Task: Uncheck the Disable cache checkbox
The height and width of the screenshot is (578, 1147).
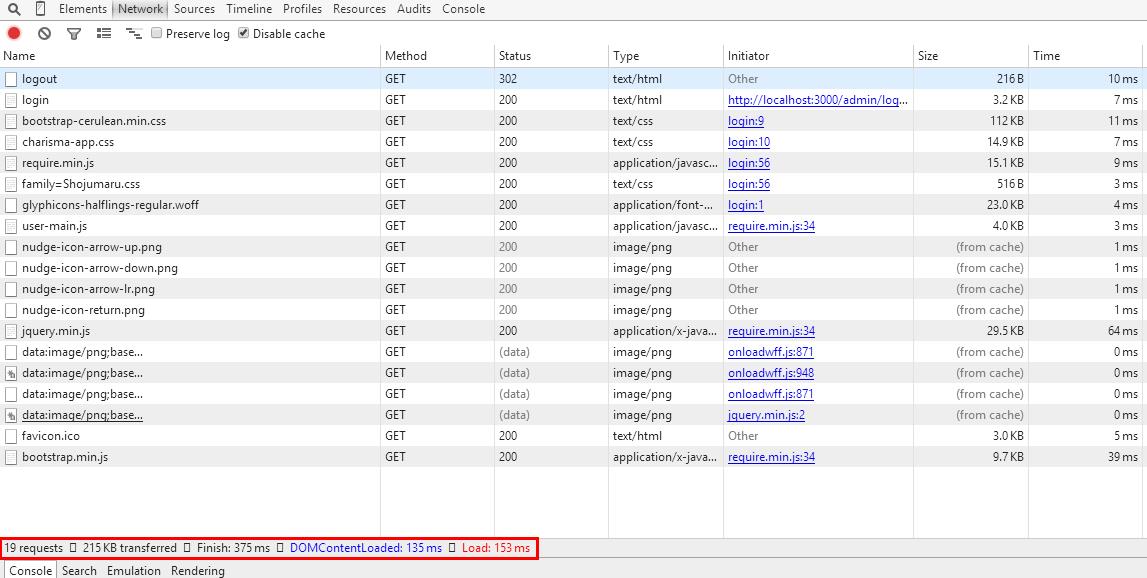Action: click(x=244, y=33)
